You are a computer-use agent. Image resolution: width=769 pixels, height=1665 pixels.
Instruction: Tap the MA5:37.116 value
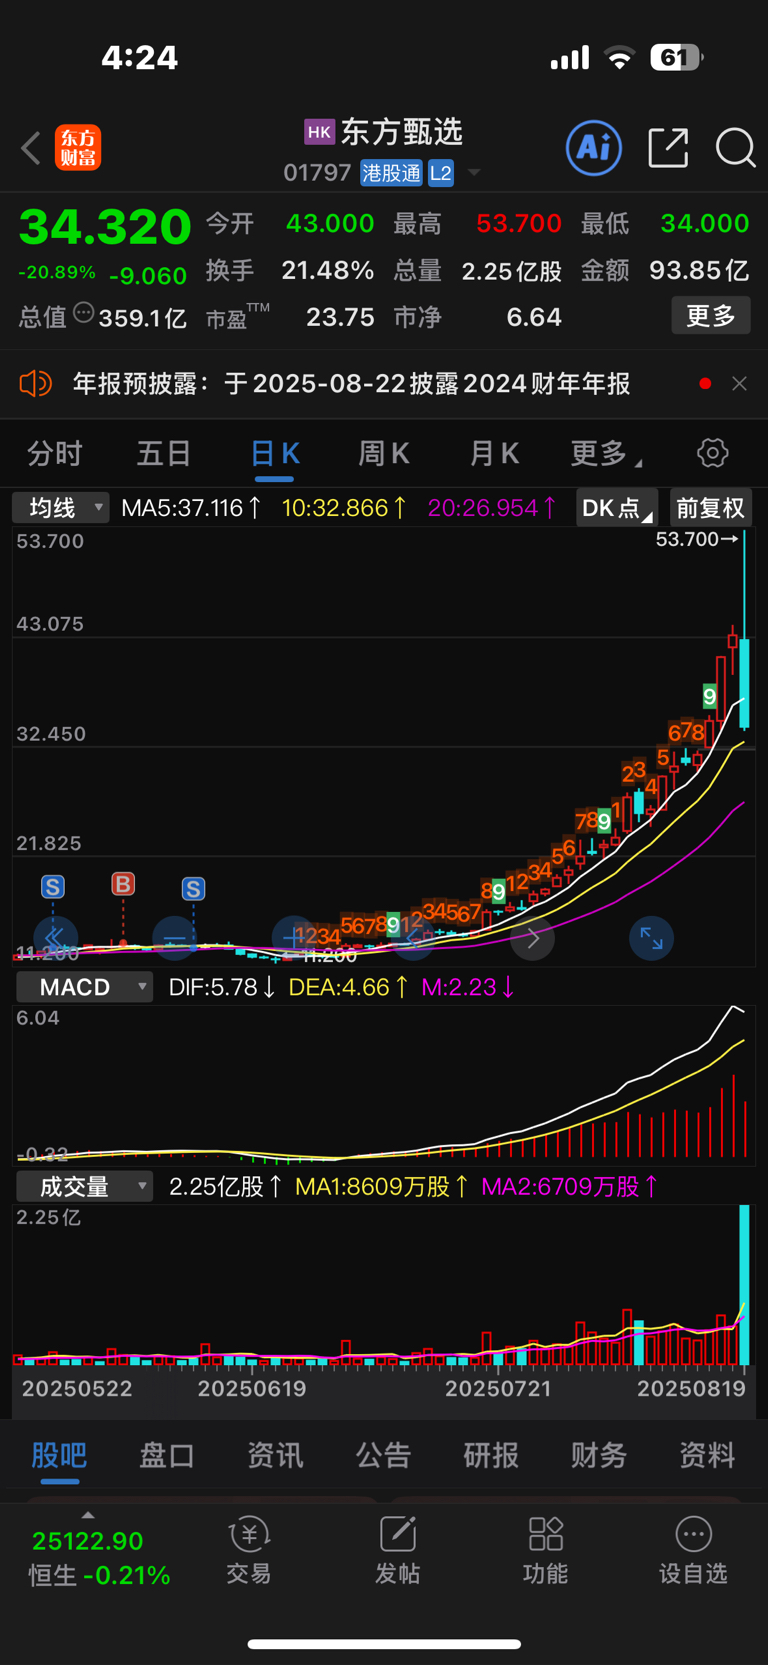click(191, 508)
